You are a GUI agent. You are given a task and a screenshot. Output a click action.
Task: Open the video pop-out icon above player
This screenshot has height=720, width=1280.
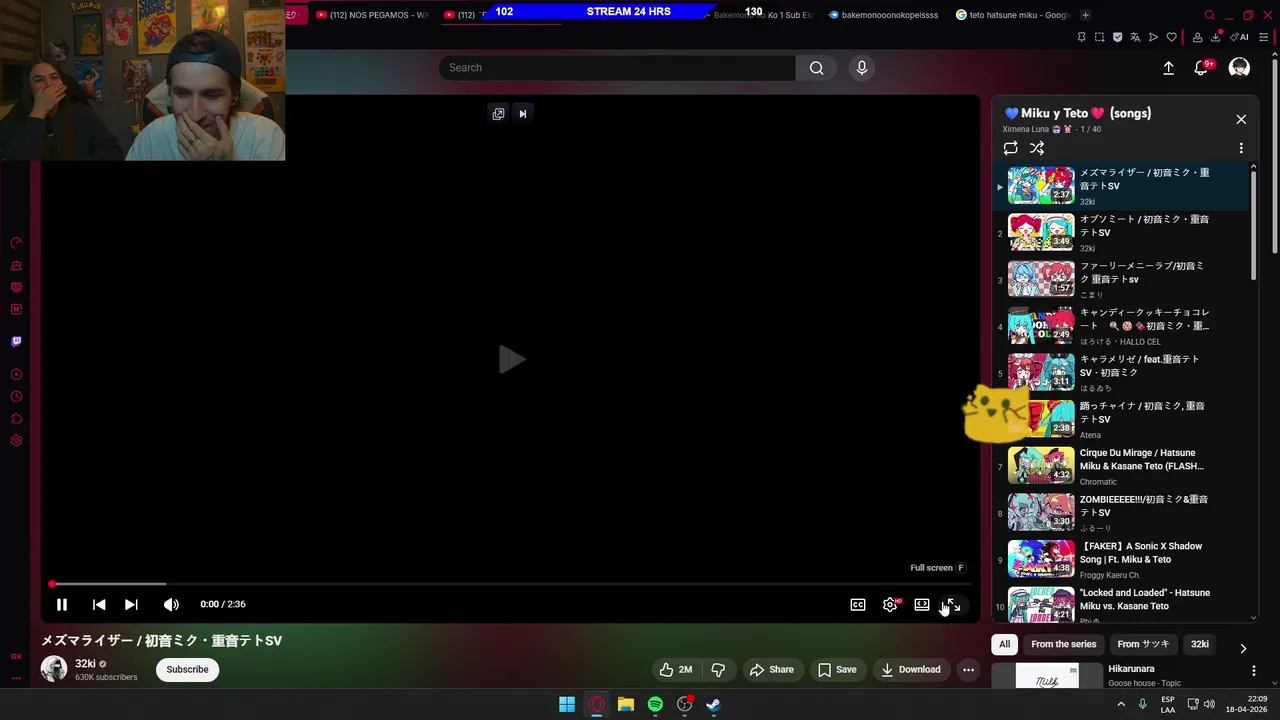(498, 114)
